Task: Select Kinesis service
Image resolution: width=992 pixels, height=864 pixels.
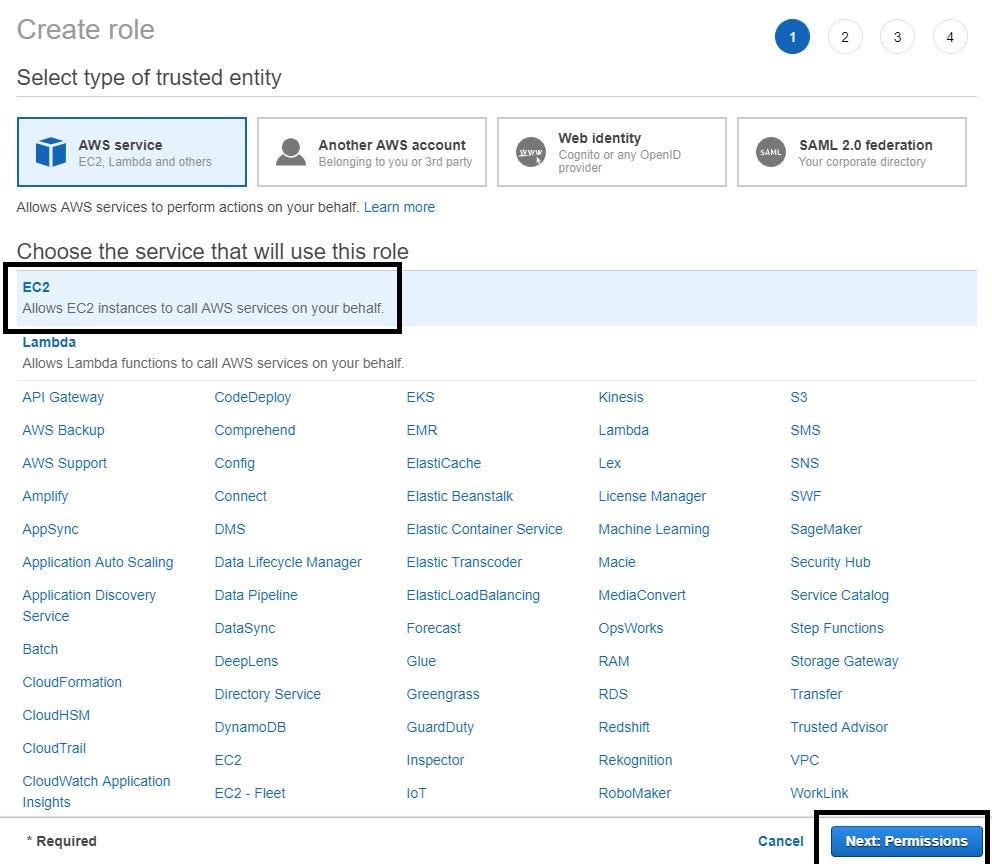Action: tap(621, 397)
